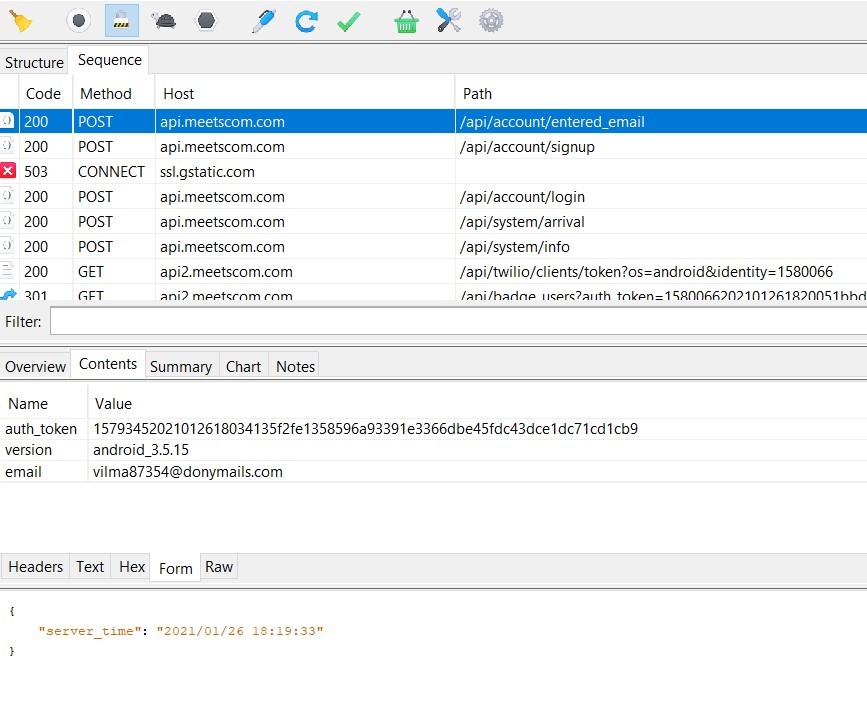Switch to the Headers view tab
Image resolution: width=867 pixels, height=719 pixels.
click(x=35, y=567)
